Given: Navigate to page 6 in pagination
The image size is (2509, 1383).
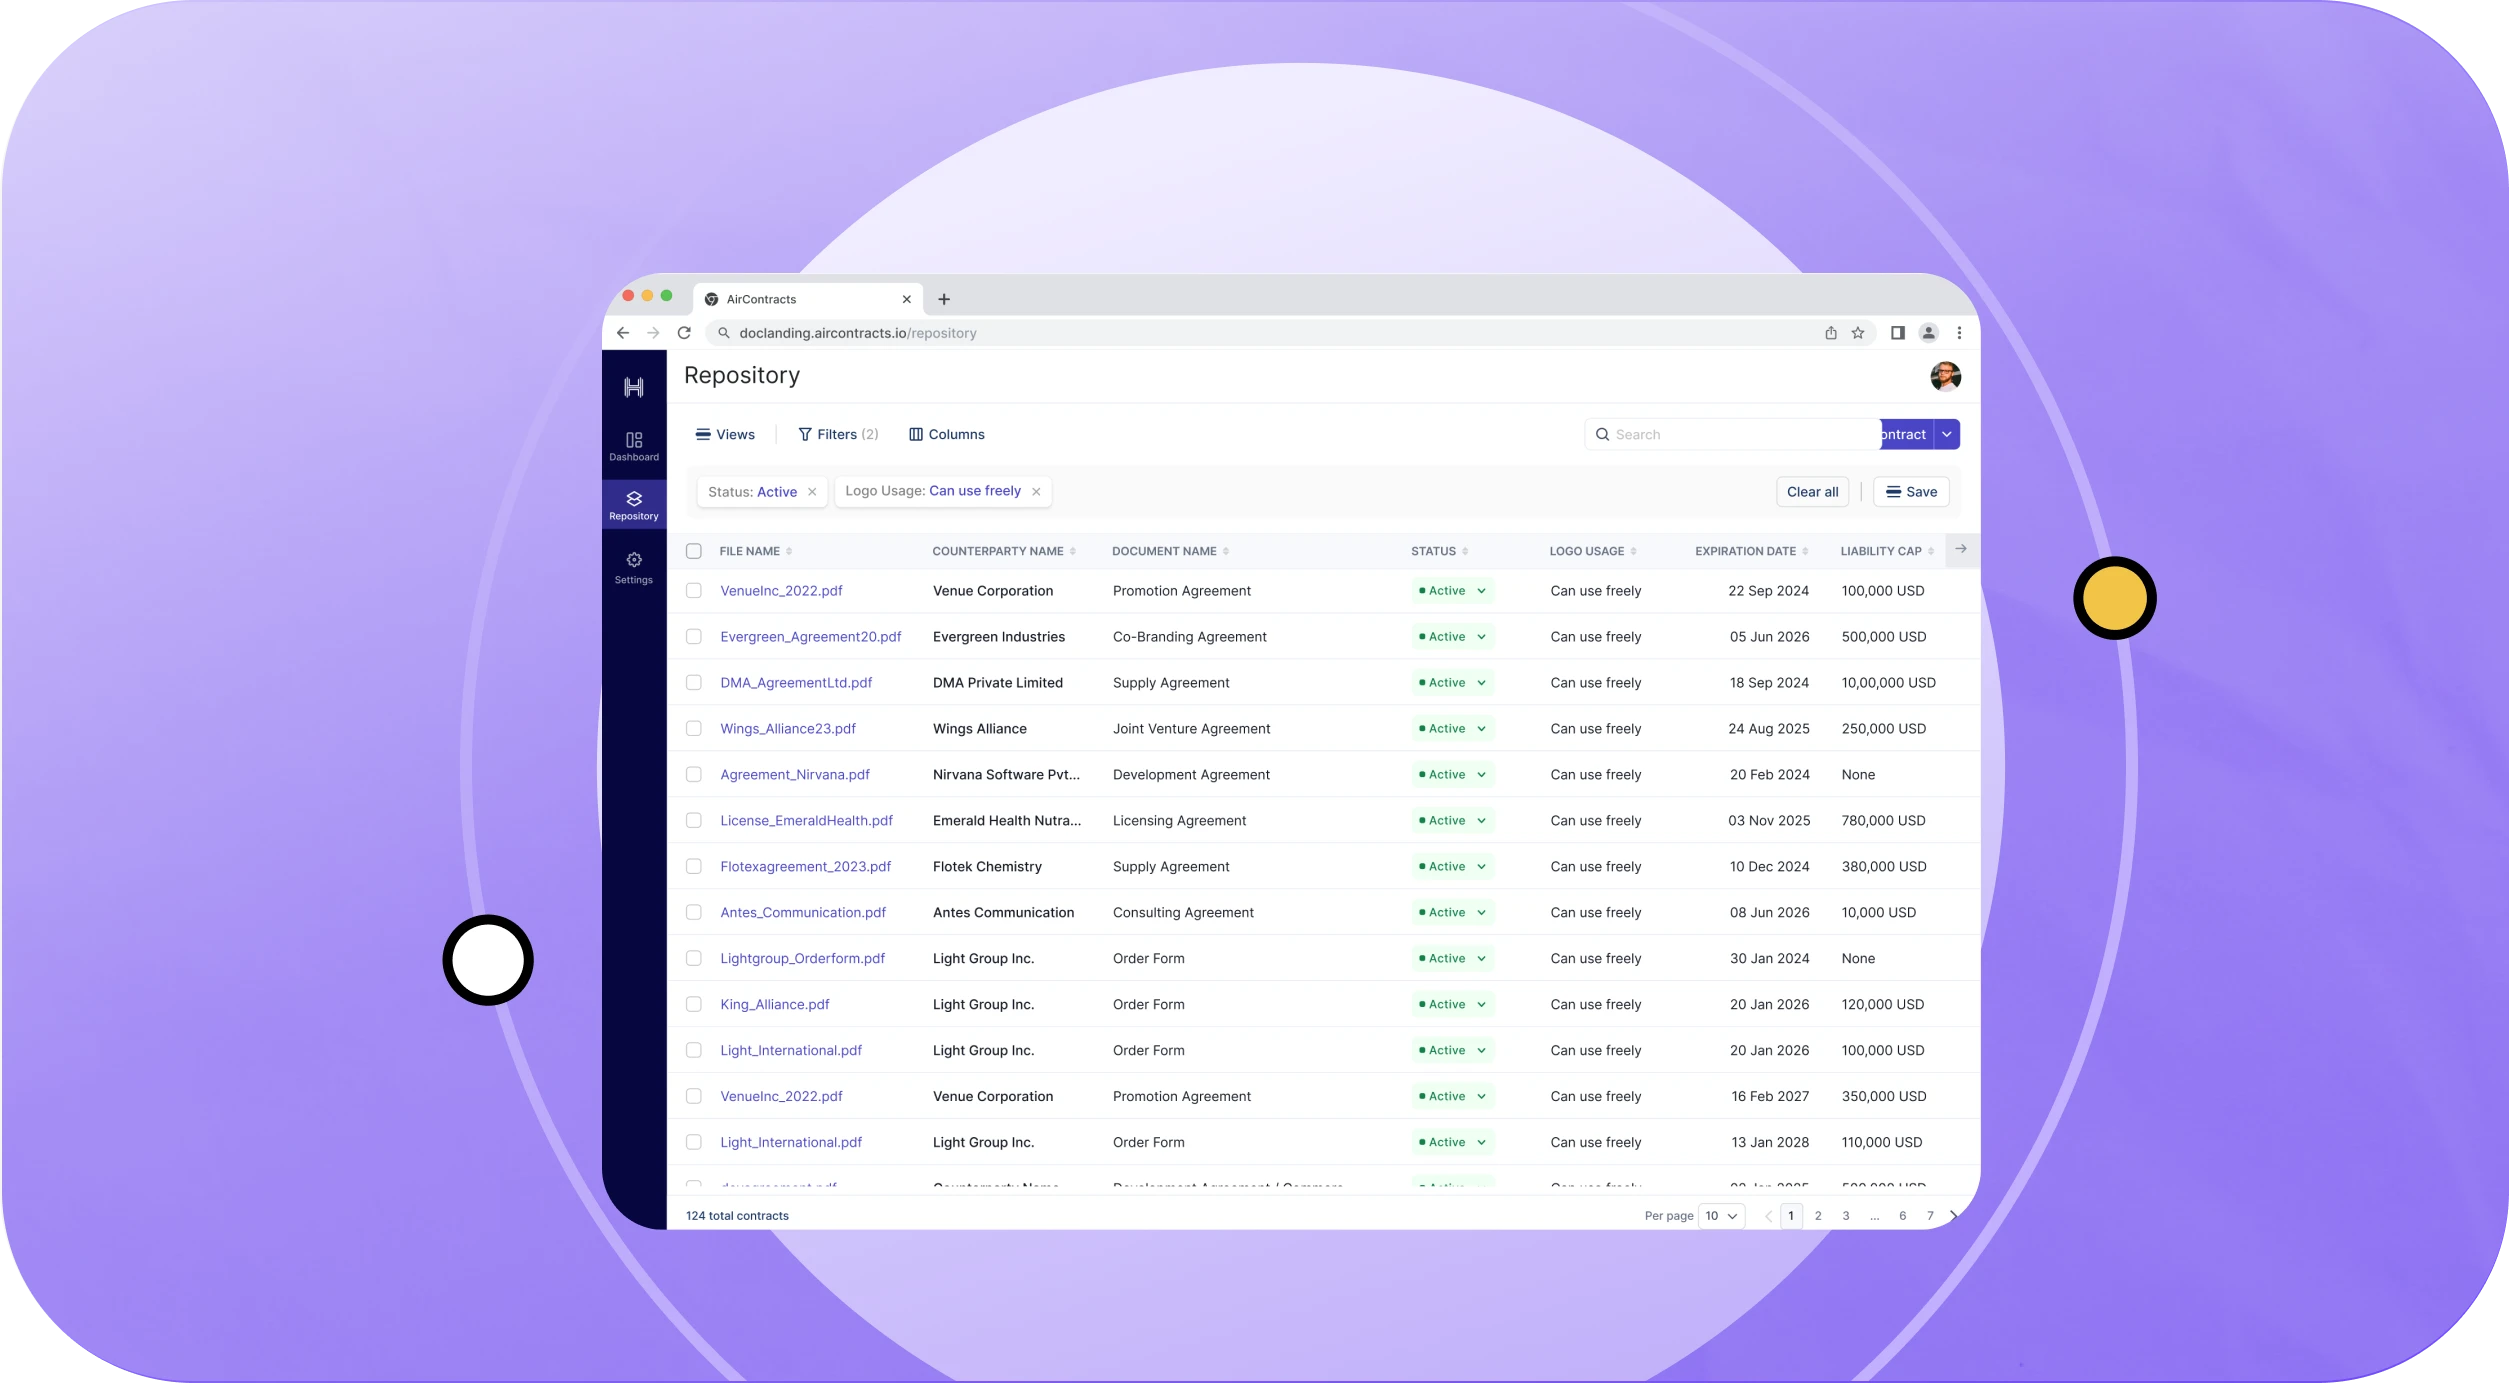Looking at the screenshot, I should point(1901,1214).
